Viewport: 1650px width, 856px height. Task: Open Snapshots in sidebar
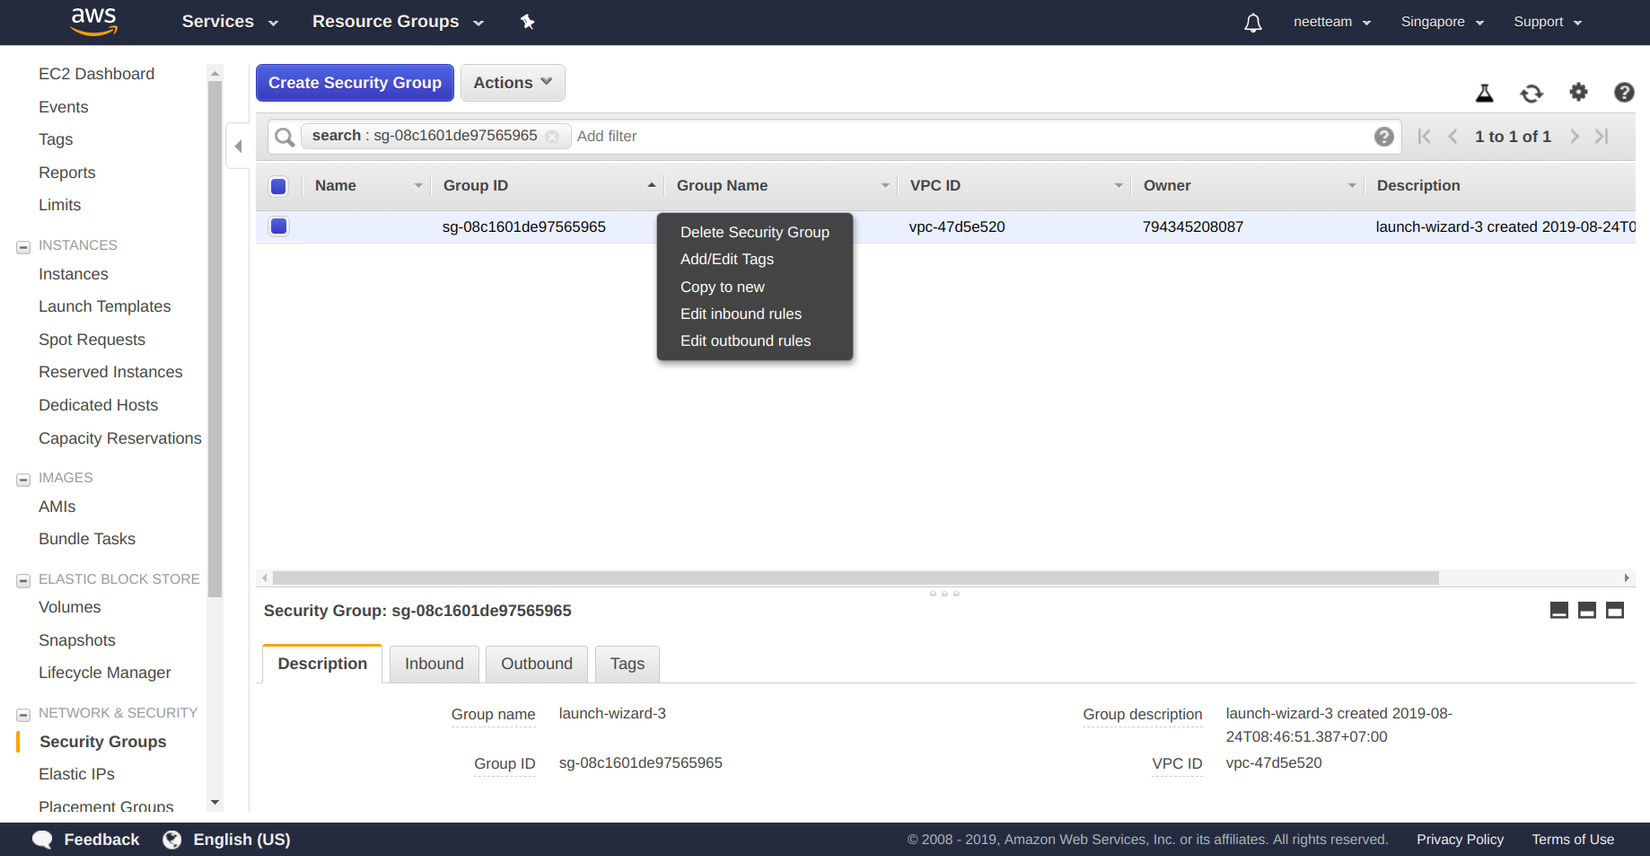coord(77,641)
